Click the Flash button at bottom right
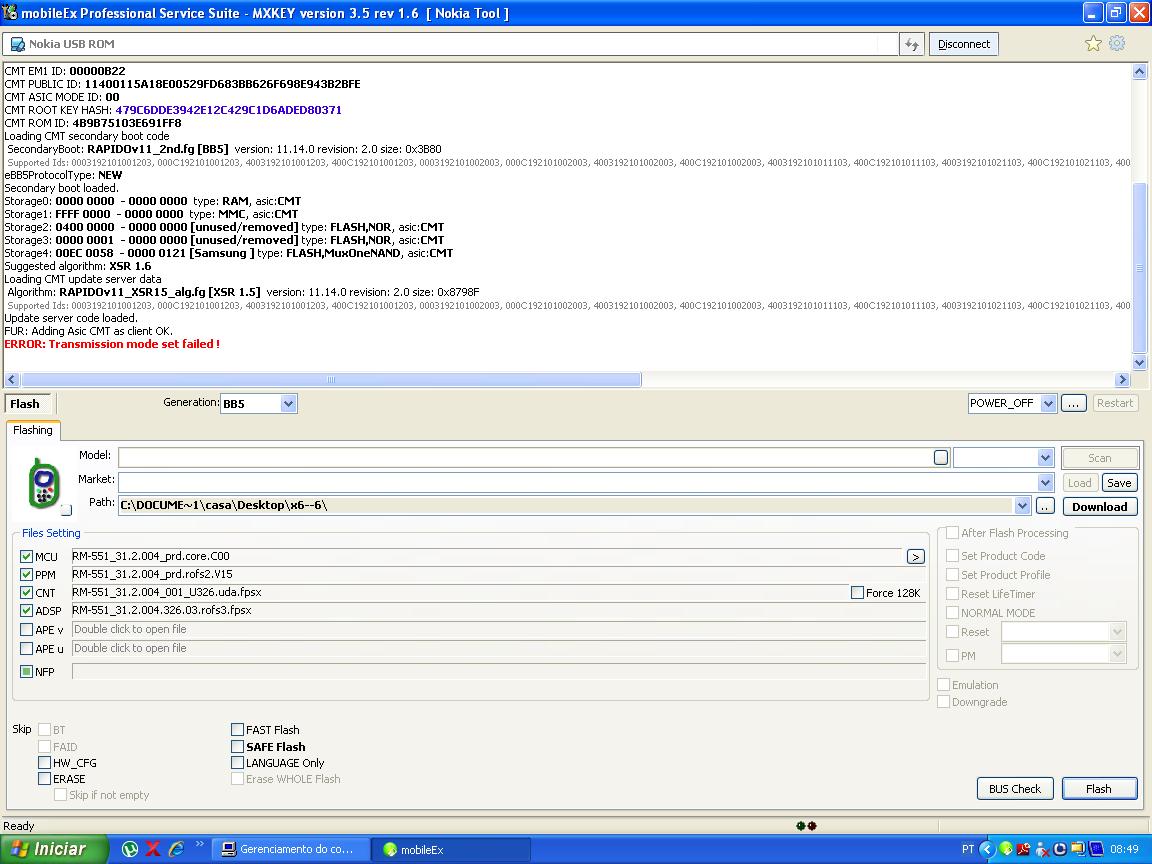The width and height of the screenshot is (1152, 864). click(x=1099, y=788)
